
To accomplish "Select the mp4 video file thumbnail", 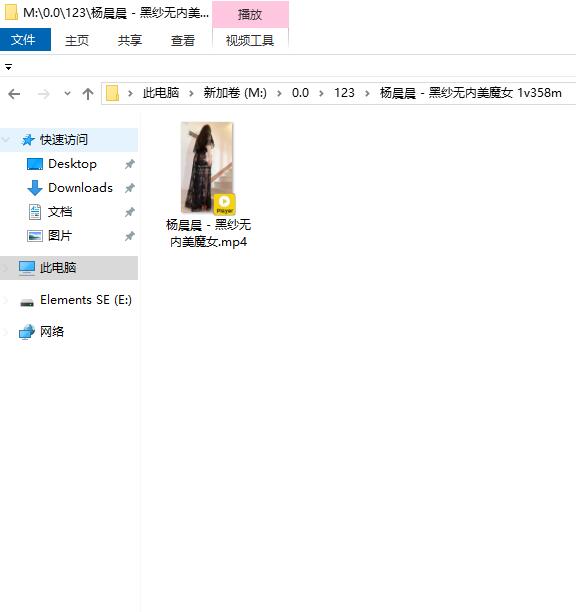I will point(208,168).
